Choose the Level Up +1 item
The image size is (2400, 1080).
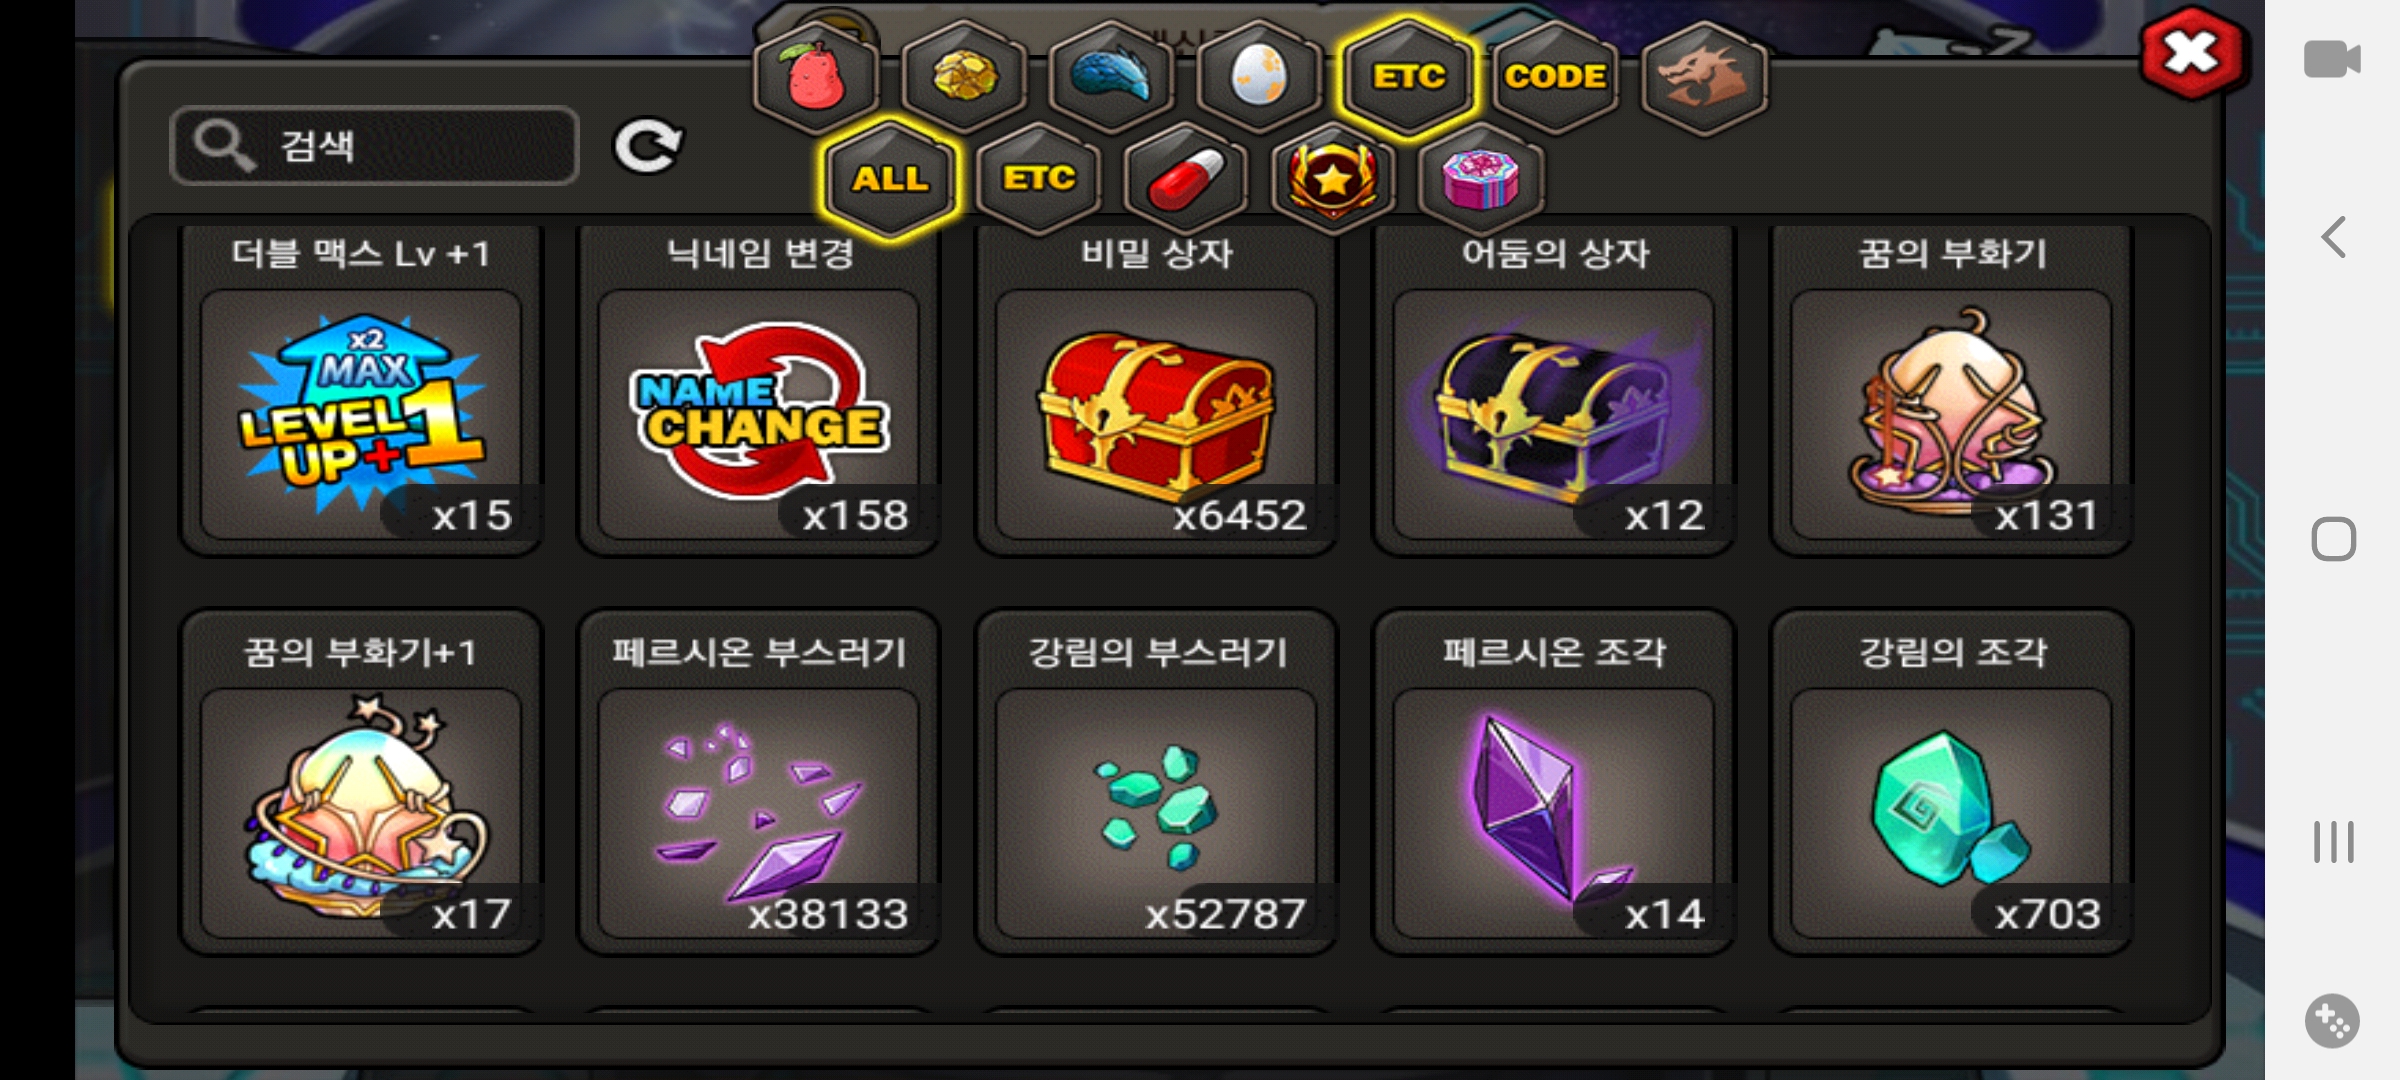[361, 390]
